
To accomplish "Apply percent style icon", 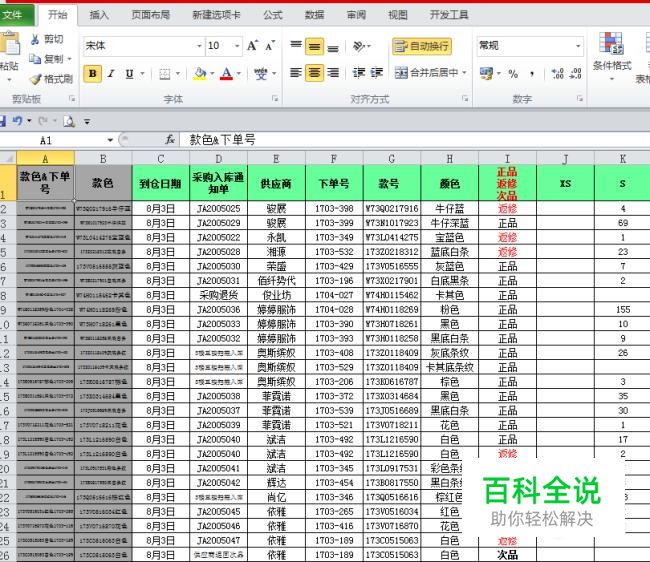I will (513, 74).
